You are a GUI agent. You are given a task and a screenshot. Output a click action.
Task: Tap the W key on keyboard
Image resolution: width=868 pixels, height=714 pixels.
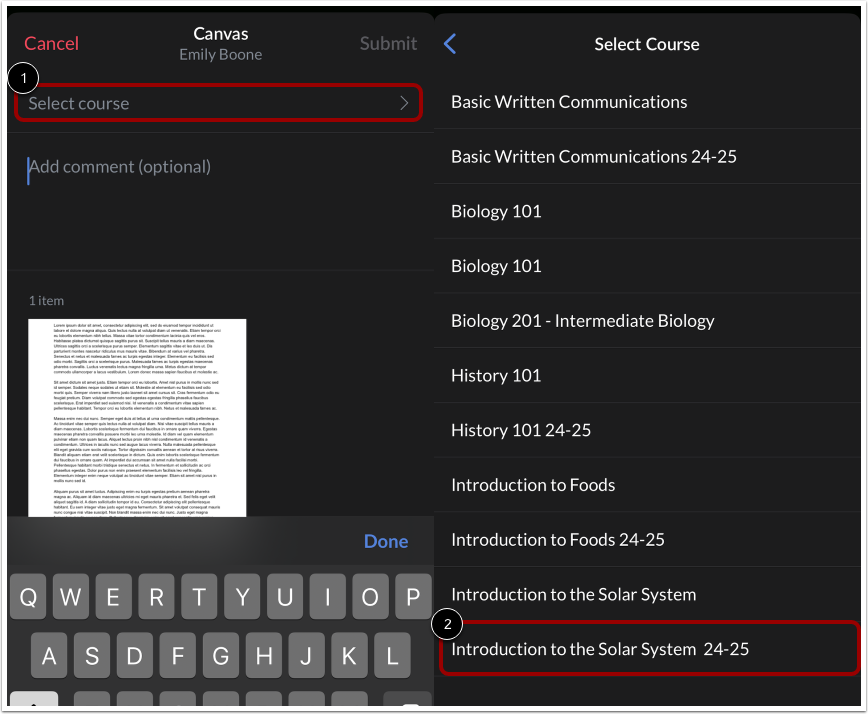coord(71,597)
